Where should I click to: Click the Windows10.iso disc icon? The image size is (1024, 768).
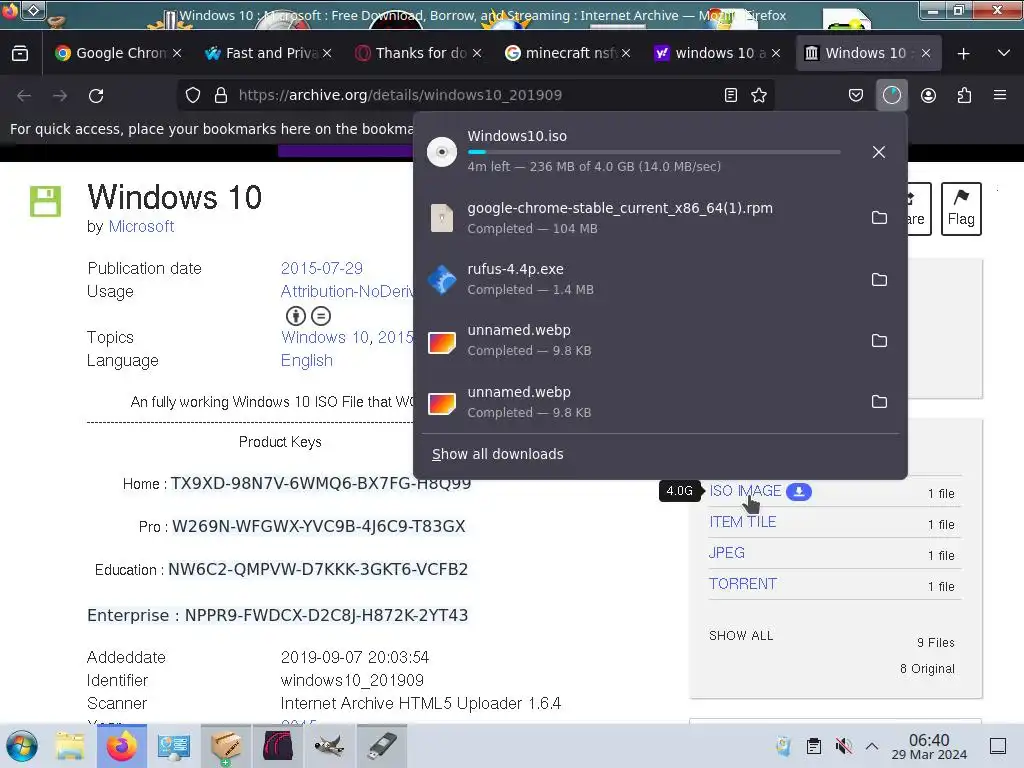coord(442,152)
